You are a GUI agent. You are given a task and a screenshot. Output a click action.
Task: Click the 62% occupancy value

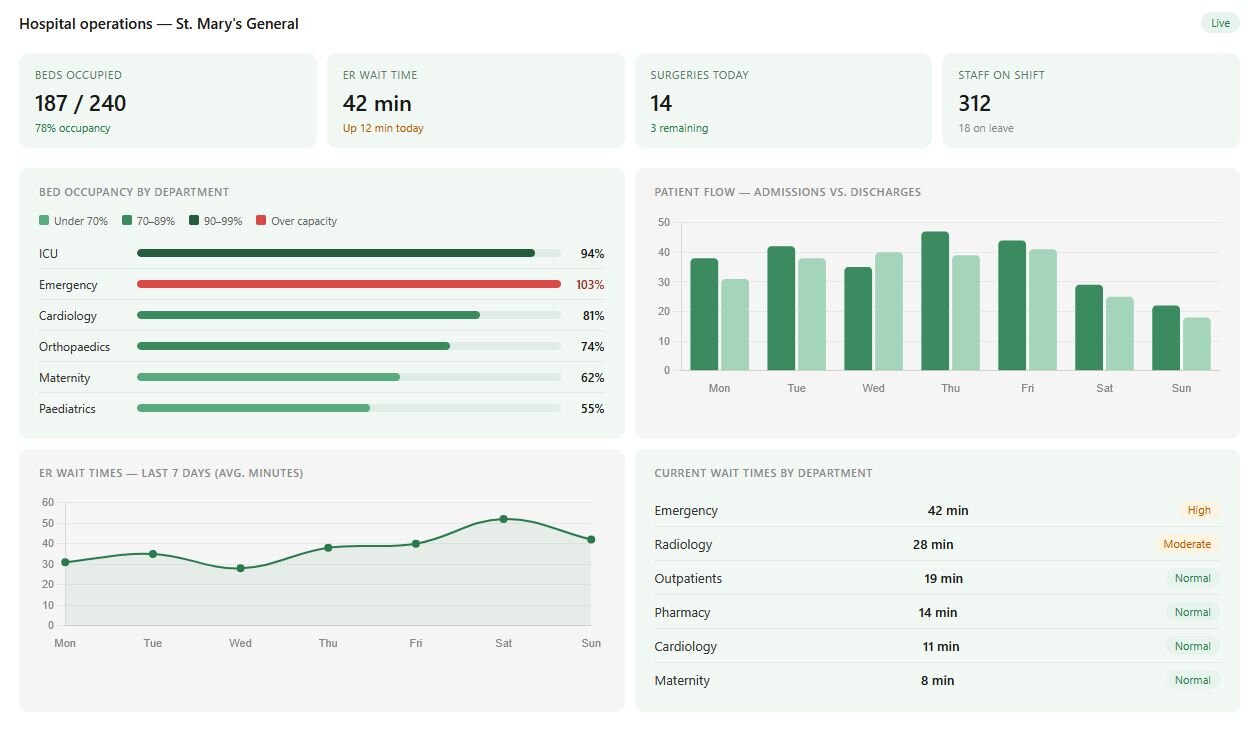tap(592, 378)
